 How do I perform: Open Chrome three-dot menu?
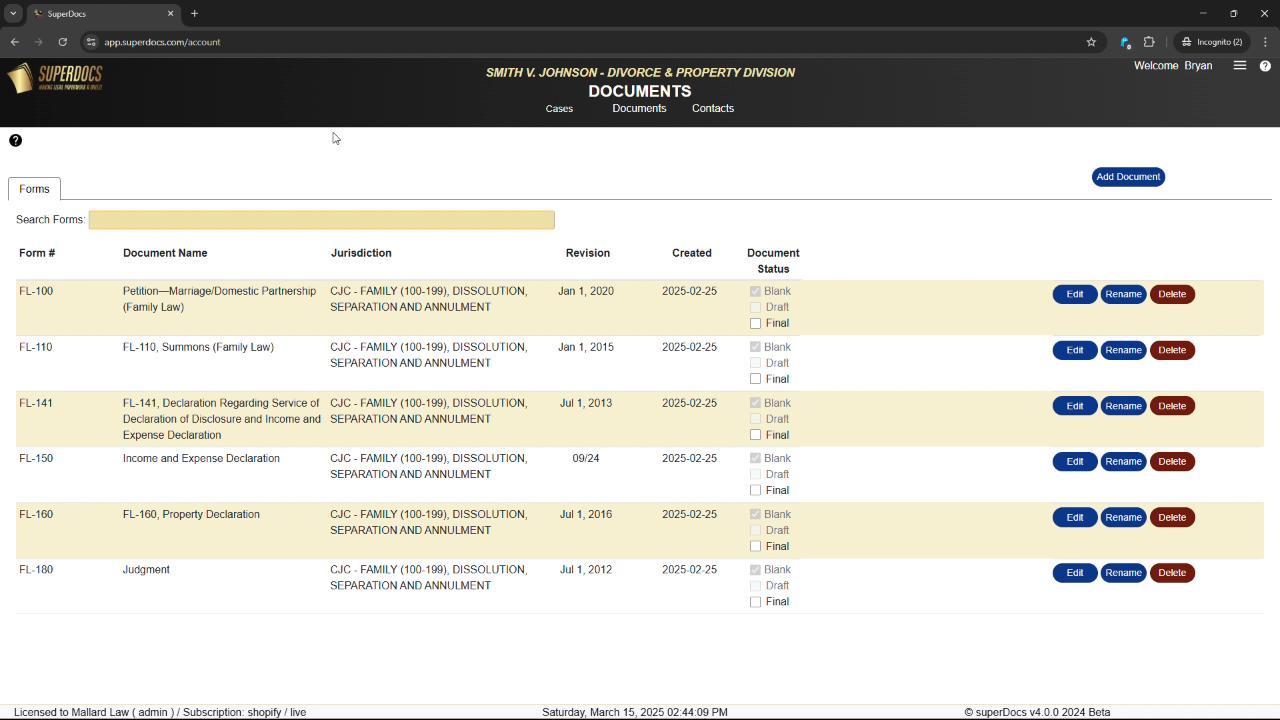coord(1265,42)
